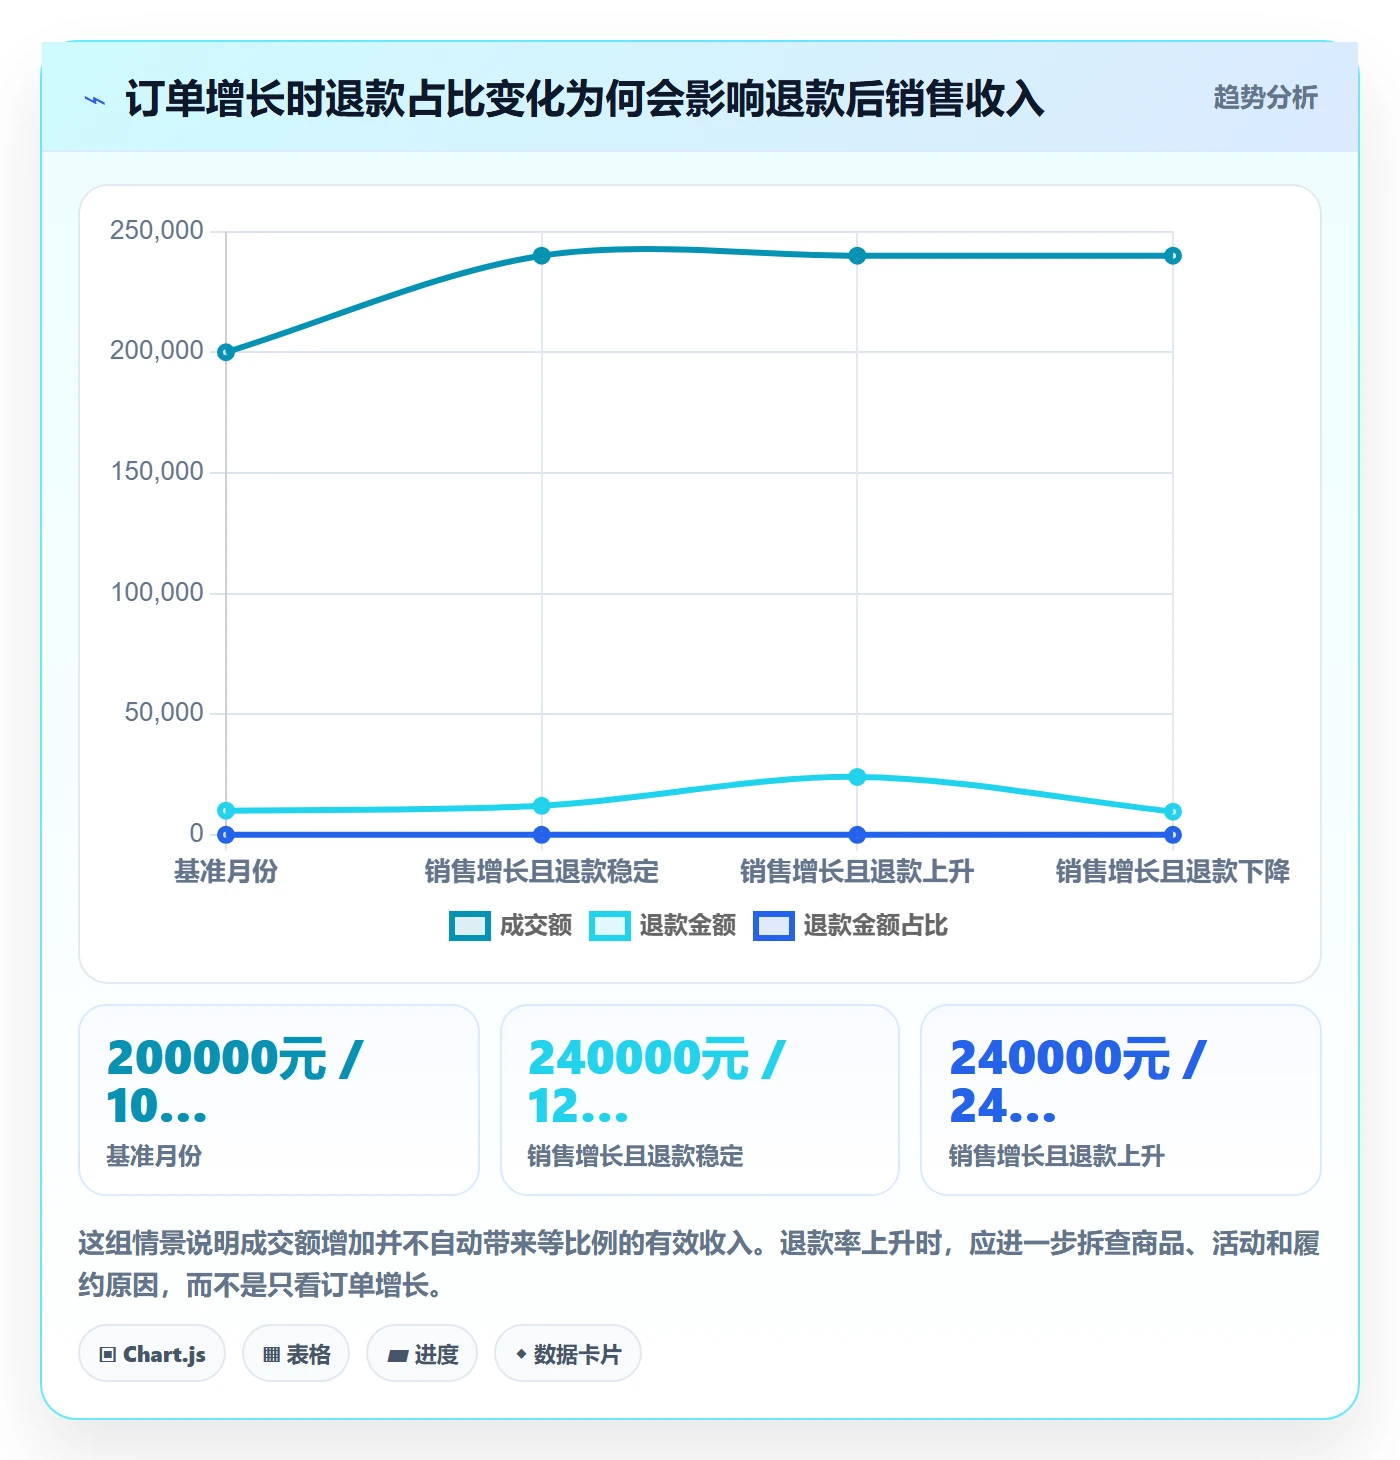Click the diamond icon in 数据卡片 chip

coord(521,1354)
